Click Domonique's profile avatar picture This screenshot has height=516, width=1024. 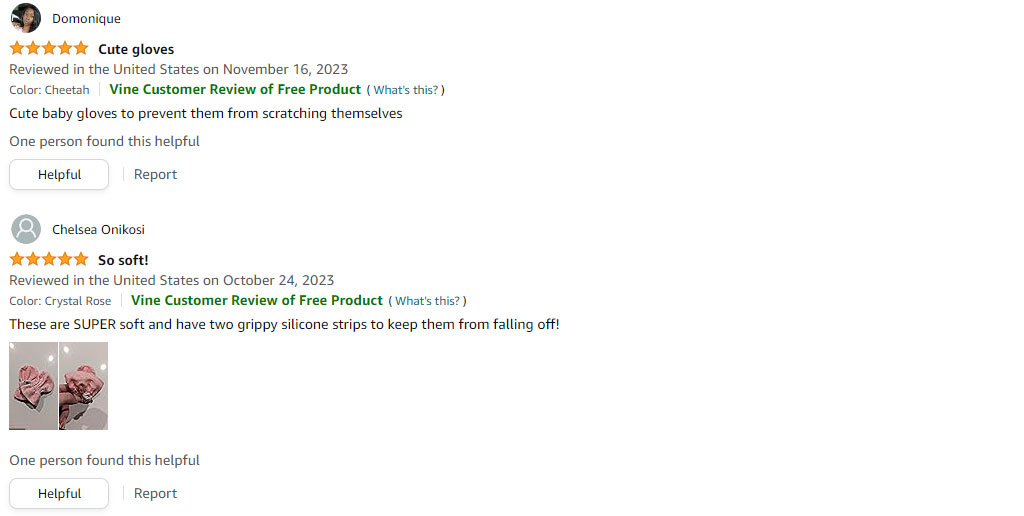click(26, 18)
